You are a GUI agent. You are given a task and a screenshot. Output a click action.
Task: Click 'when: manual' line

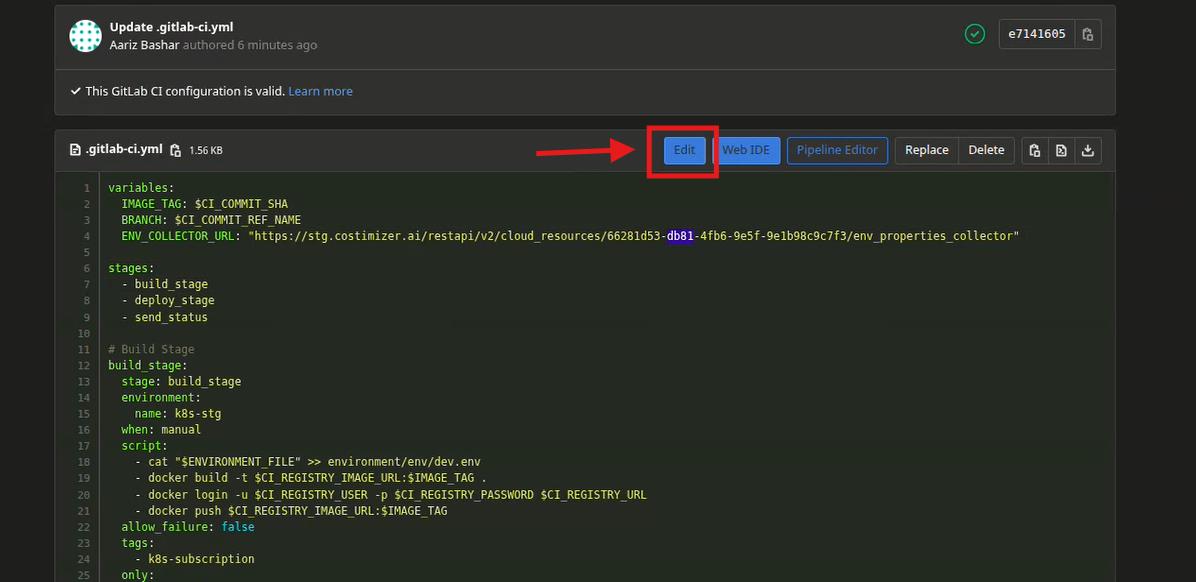point(161,430)
